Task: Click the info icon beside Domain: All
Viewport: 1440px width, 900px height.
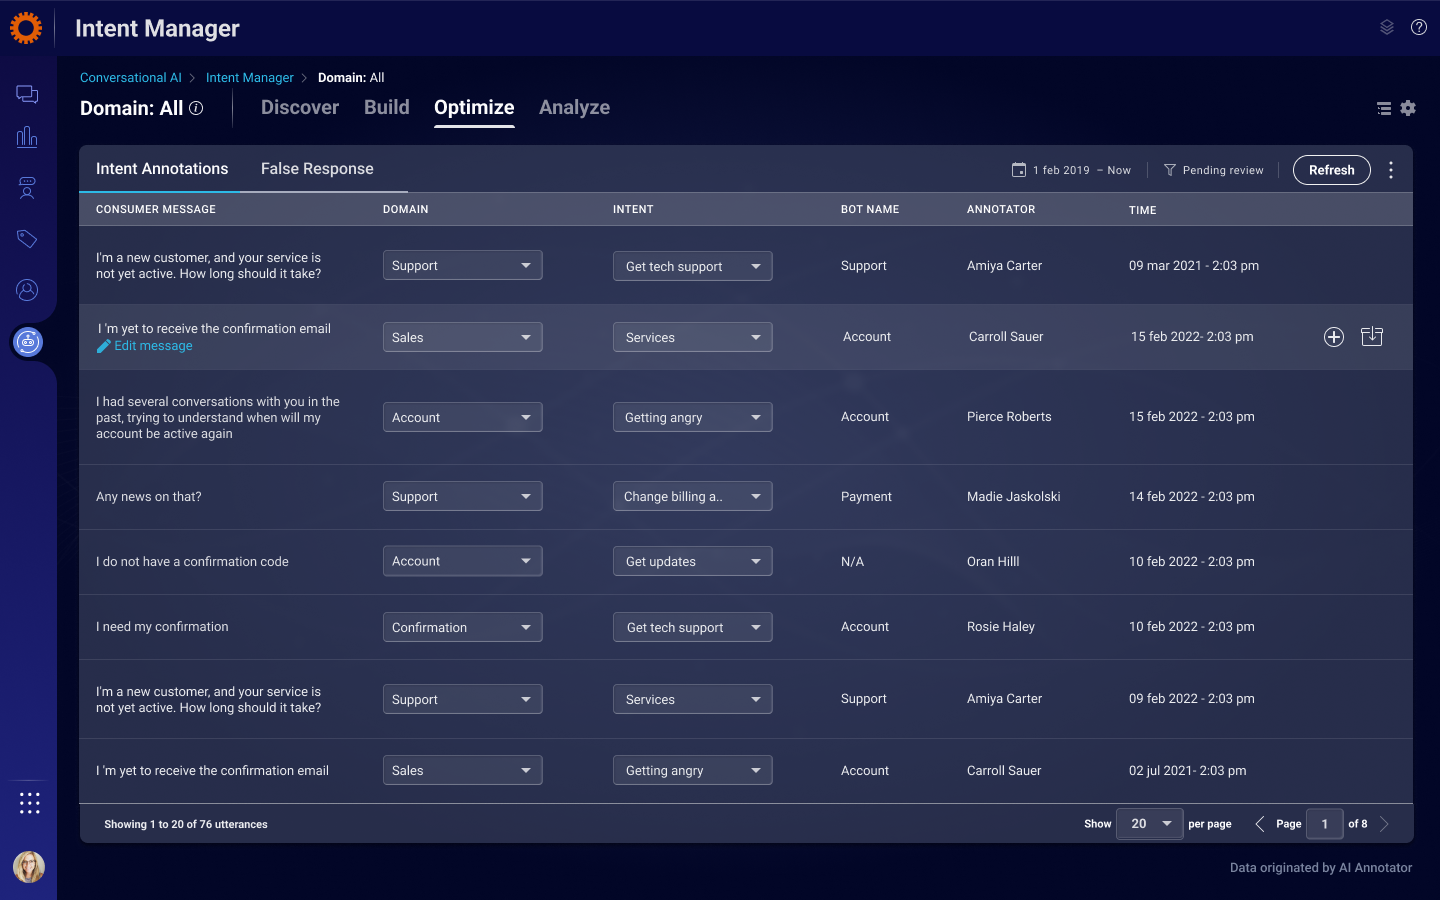Action: [x=196, y=108]
